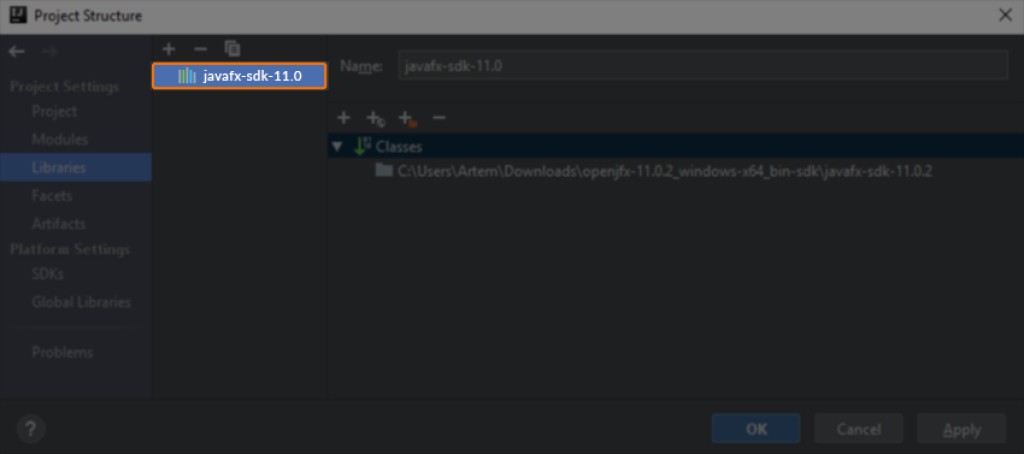Image resolution: width=1024 pixels, height=454 pixels.
Task: Click the Apply button
Action: 961,429
